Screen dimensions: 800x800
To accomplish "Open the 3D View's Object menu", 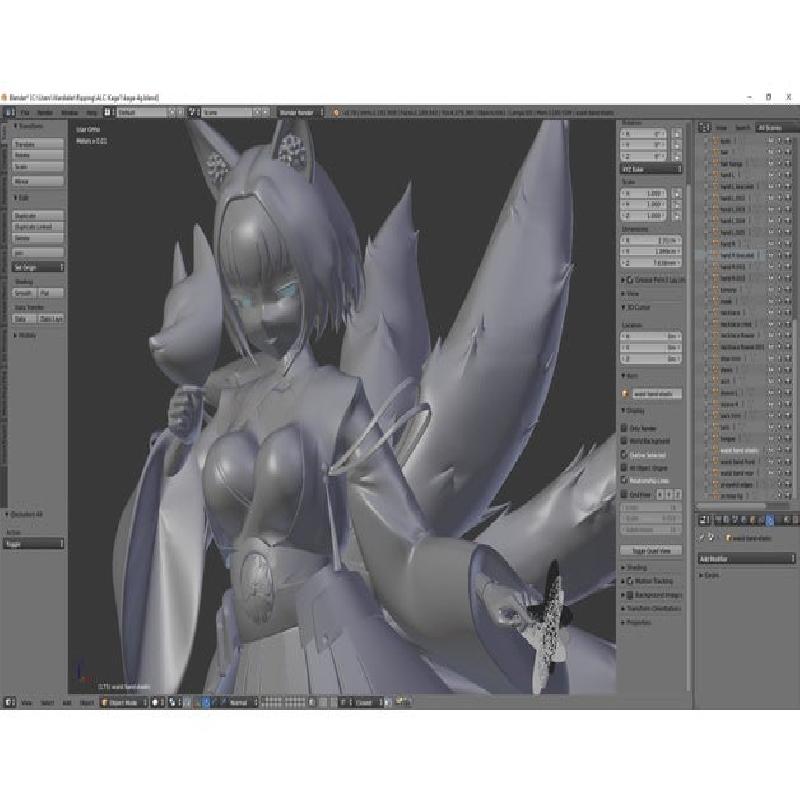I will pos(87,703).
